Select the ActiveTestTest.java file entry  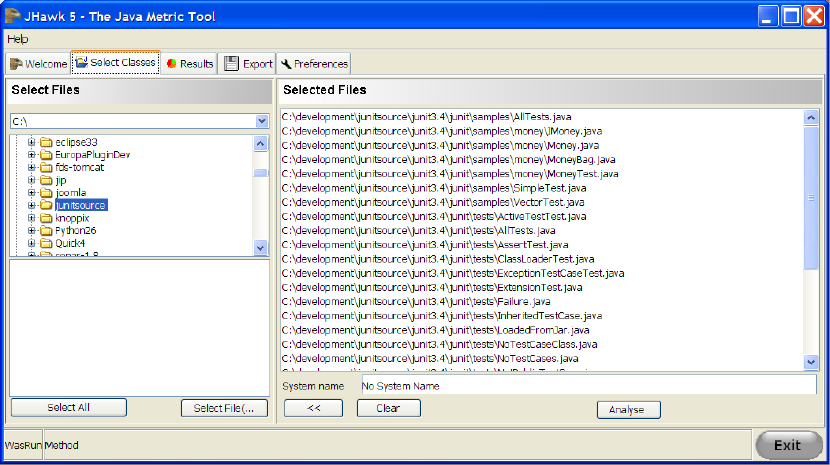pos(434,216)
